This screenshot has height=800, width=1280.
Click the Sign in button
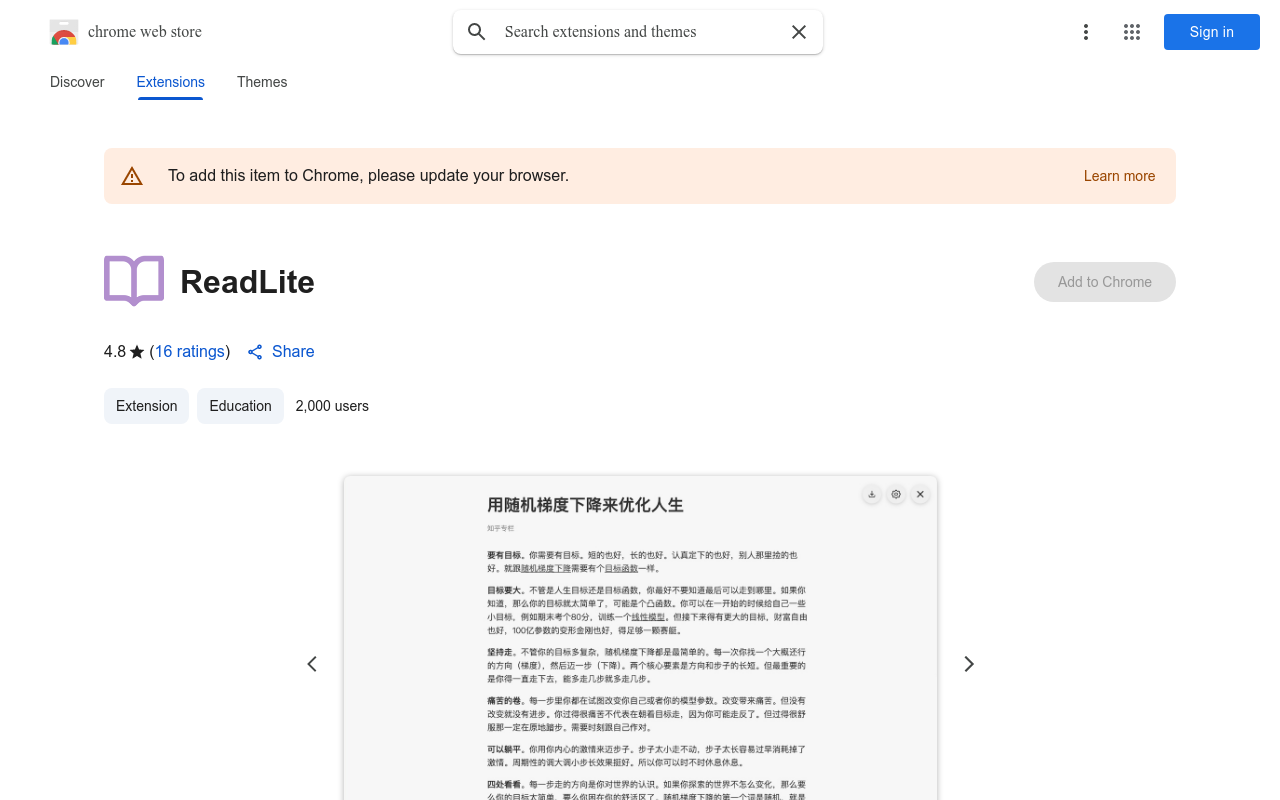click(1212, 32)
